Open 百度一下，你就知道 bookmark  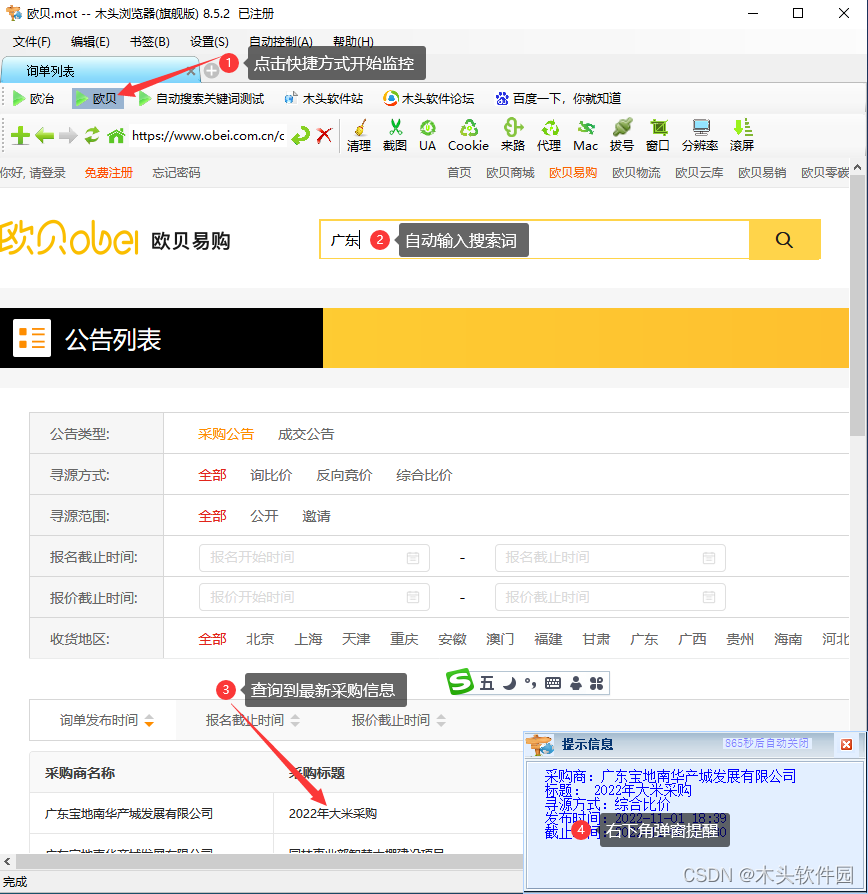click(558, 99)
